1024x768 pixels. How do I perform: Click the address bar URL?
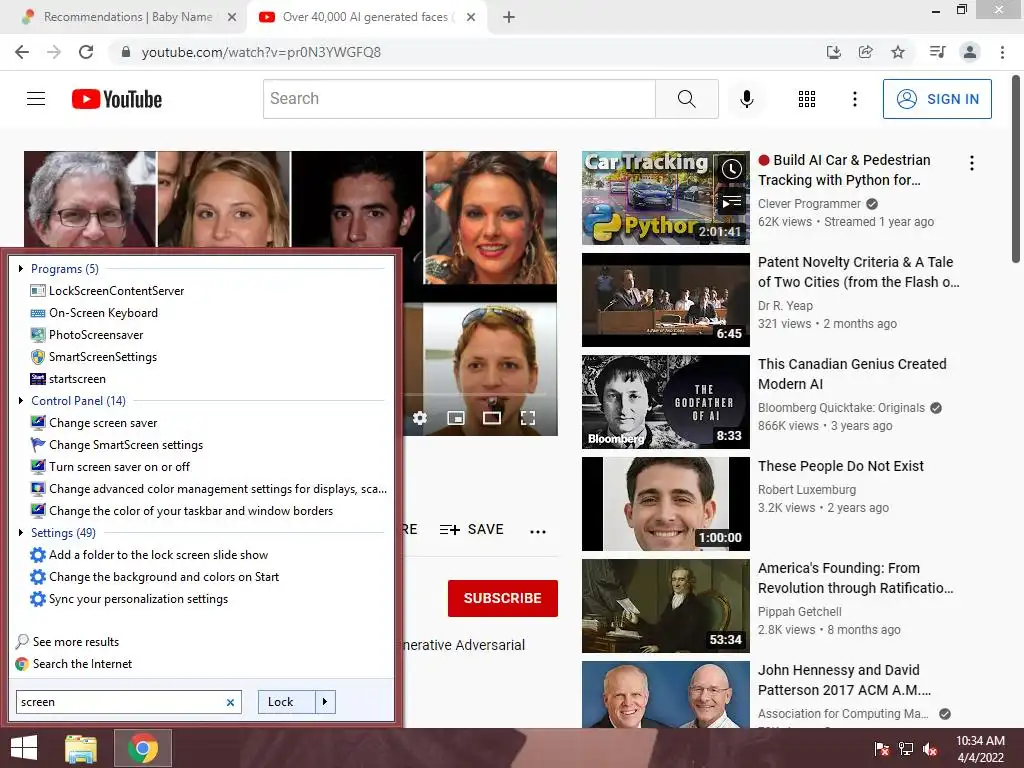(x=261, y=52)
